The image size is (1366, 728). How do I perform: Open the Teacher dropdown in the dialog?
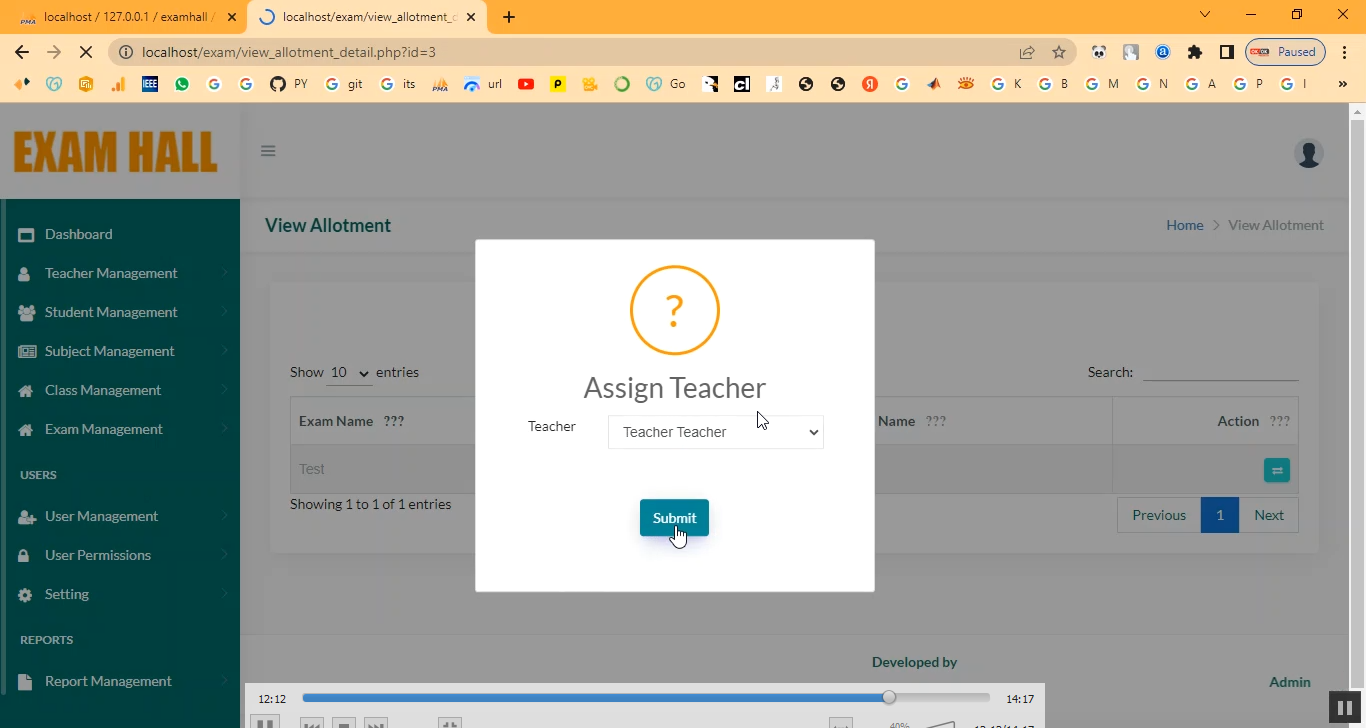coord(715,432)
